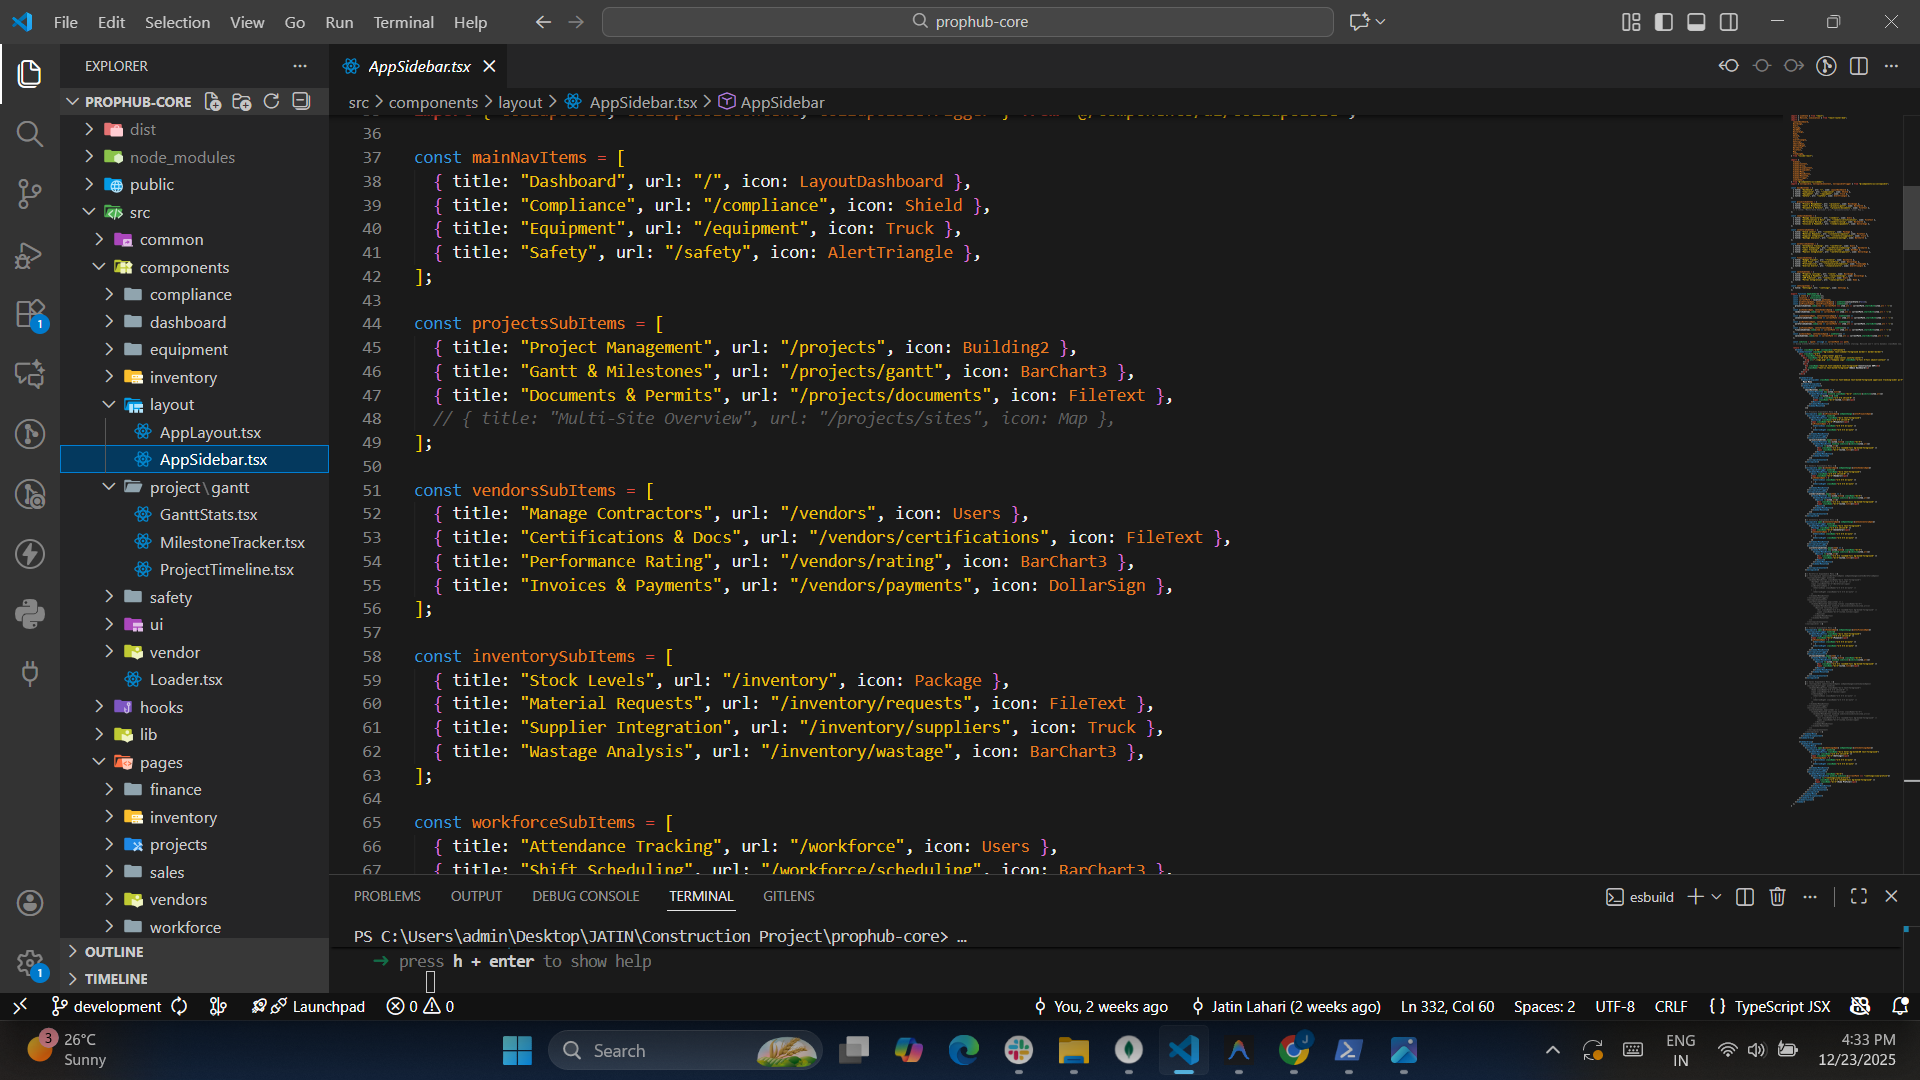Image resolution: width=1920 pixels, height=1080 pixels.
Task: Open the new terminal launch profile dropdown
Action: (1717, 897)
